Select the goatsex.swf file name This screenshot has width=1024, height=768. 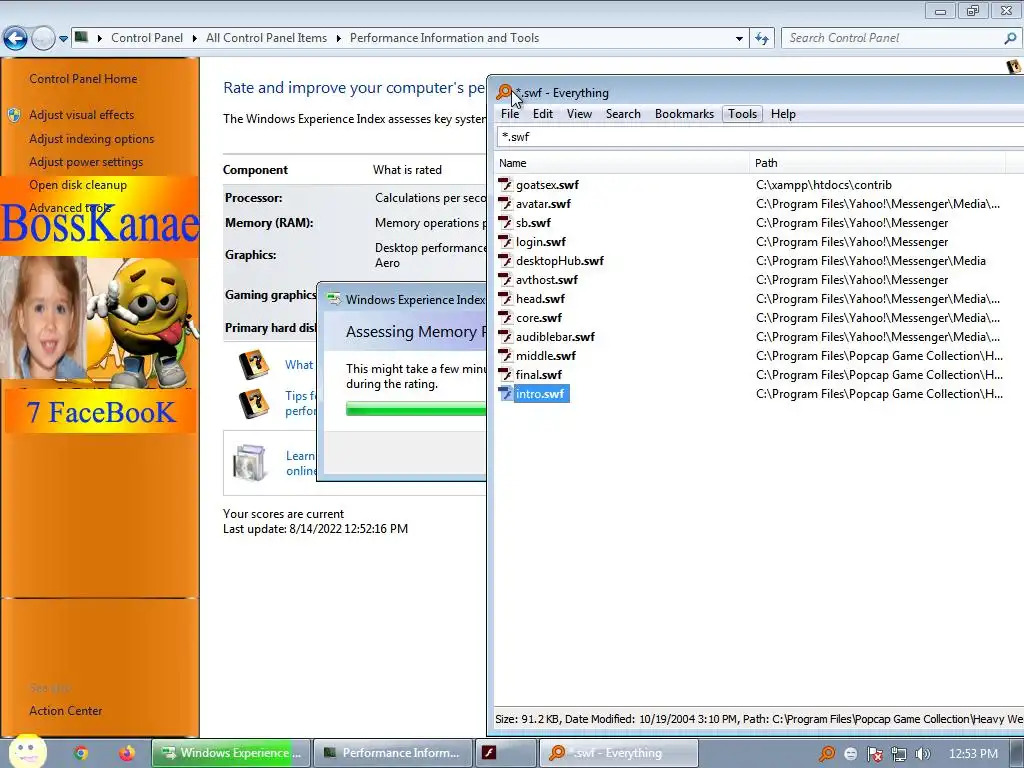[x=547, y=185]
